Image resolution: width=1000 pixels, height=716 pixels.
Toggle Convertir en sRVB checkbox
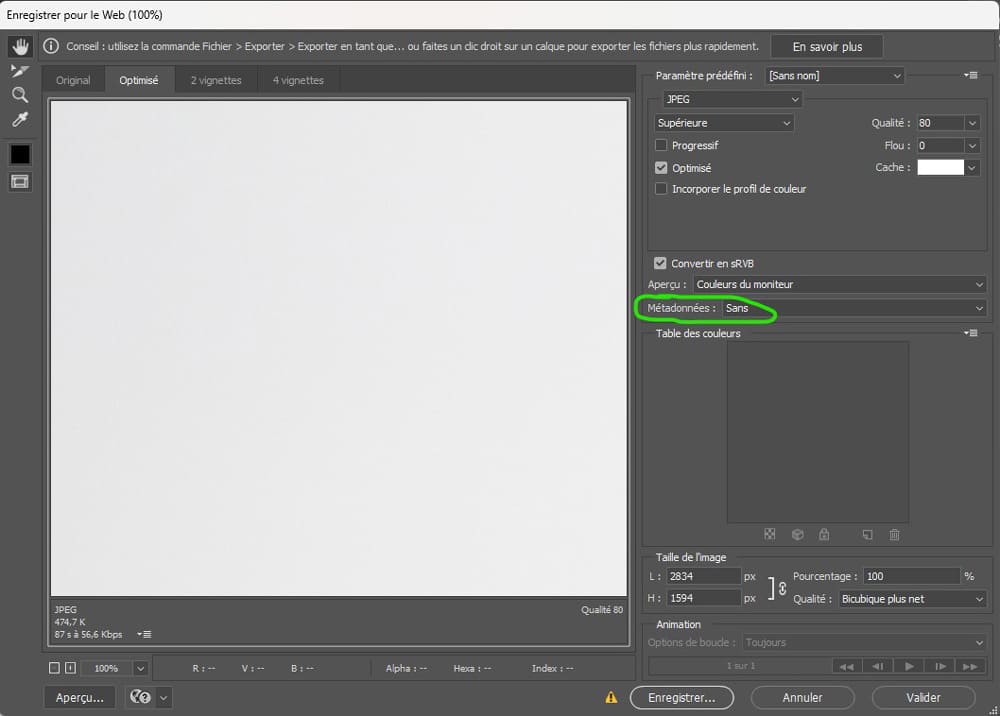[660, 264]
